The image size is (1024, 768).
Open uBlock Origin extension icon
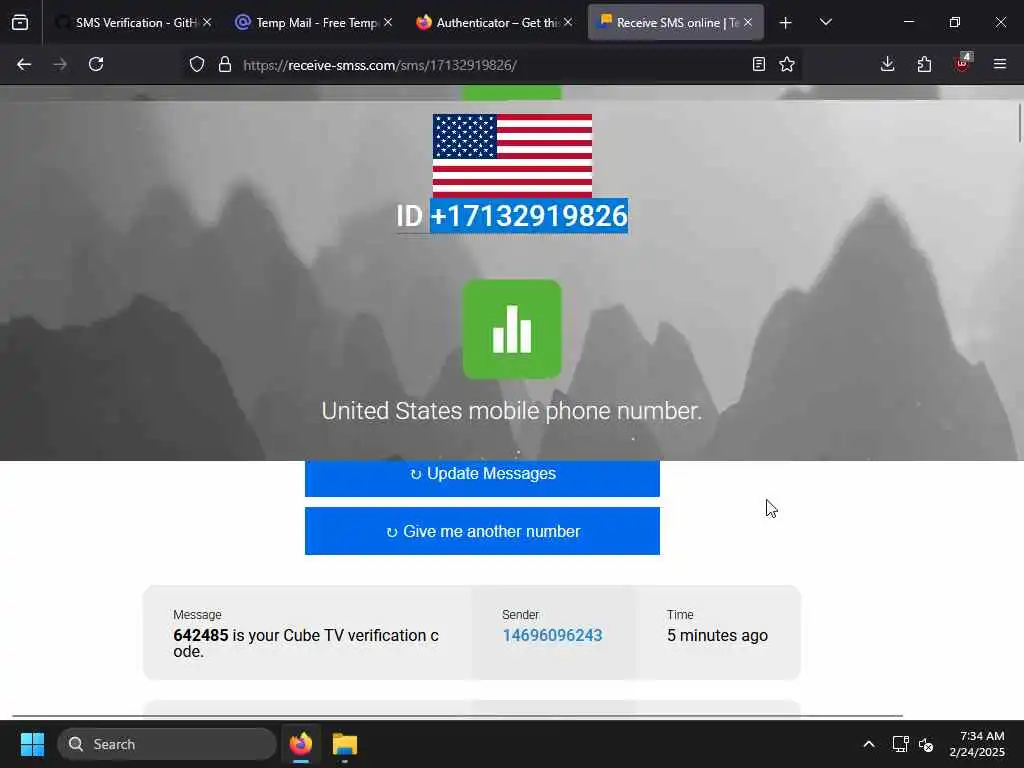click(x=962, y=63)
